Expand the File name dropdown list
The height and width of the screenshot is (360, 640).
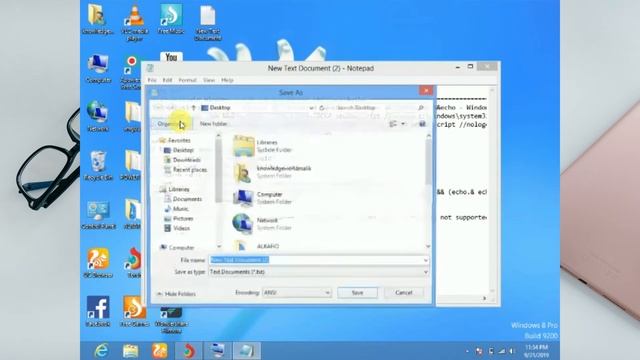425,260
